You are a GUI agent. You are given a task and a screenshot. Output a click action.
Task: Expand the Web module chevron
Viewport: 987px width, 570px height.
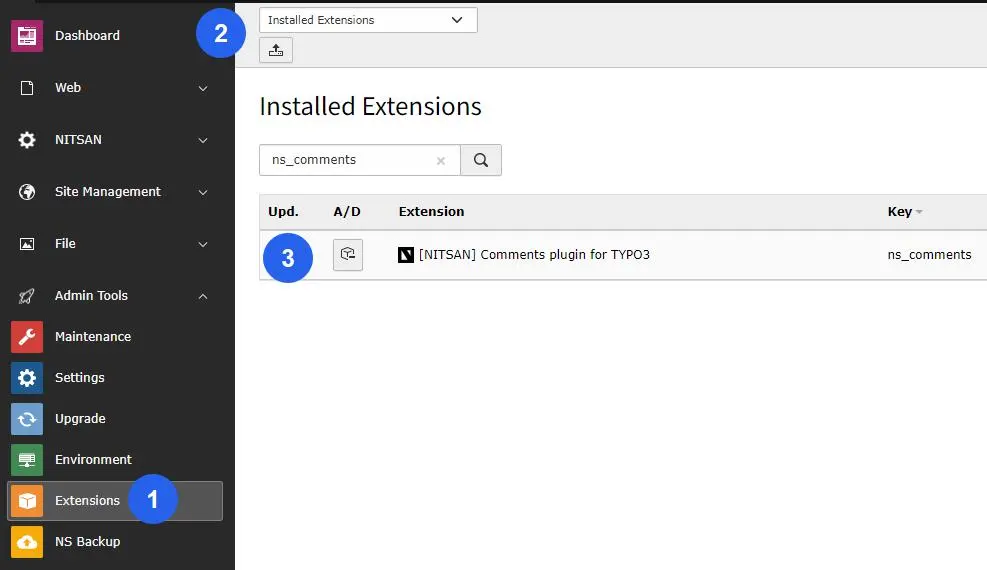coord(203,89)
